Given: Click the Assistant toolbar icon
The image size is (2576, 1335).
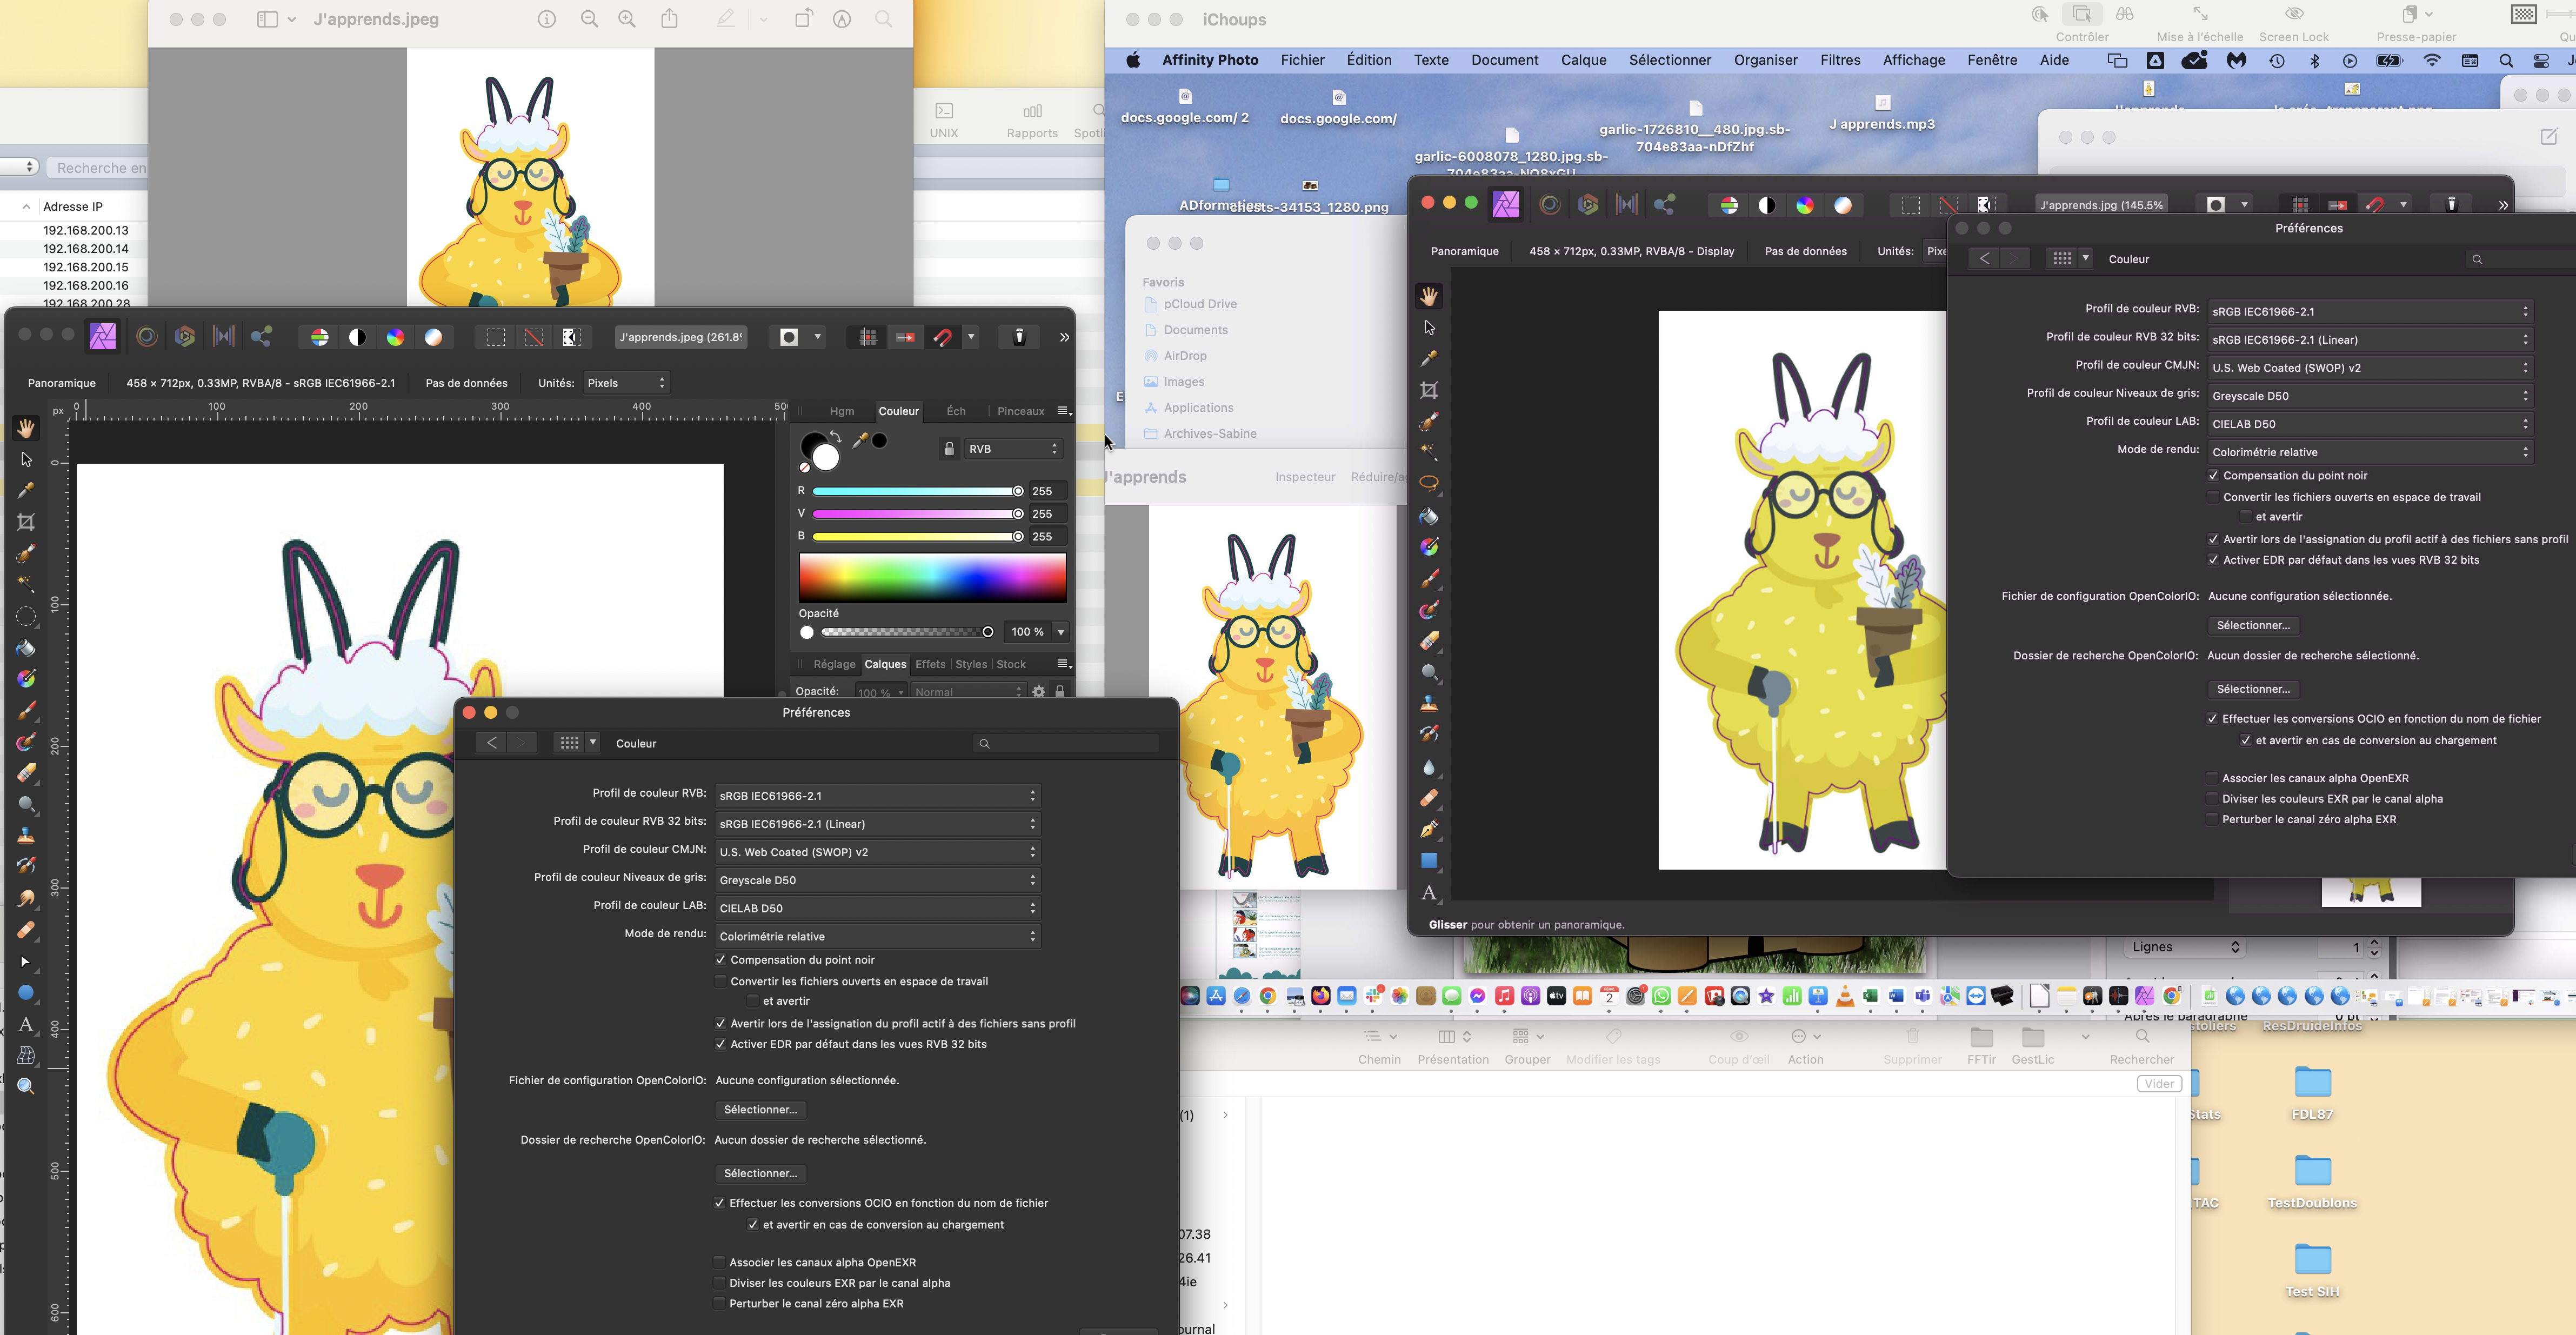Looking at the screenshot, I should [x=1019, y=337].
